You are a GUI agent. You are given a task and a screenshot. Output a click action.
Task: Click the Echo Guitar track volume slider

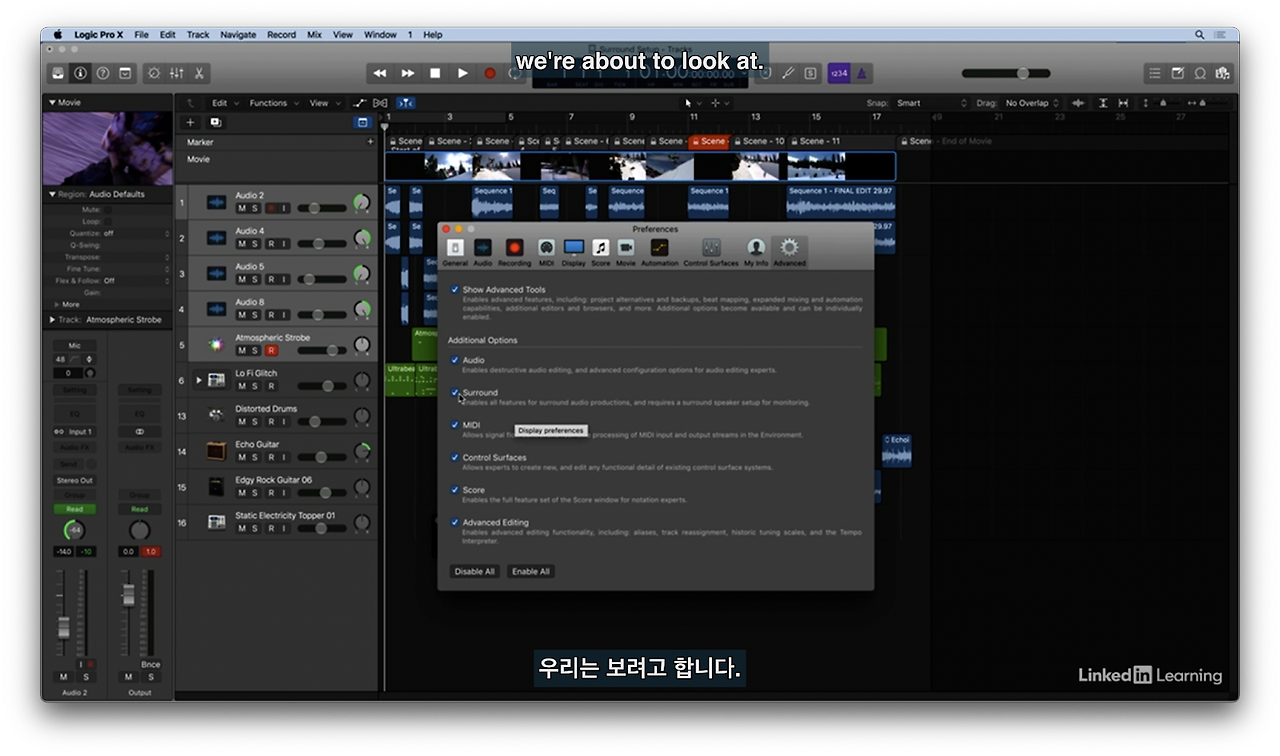click(x=323, y=457)
